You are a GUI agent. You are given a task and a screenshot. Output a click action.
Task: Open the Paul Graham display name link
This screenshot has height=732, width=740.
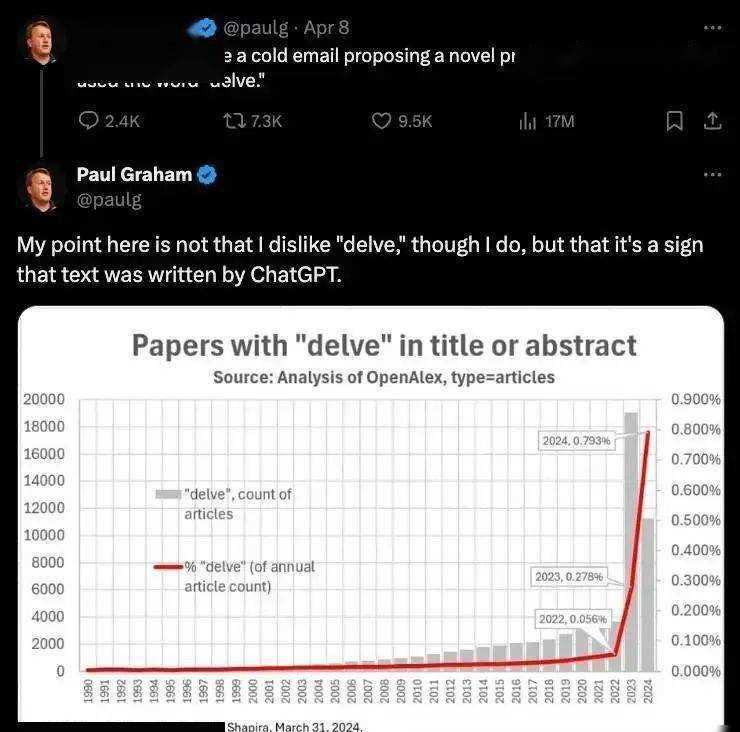coord(135,174)
